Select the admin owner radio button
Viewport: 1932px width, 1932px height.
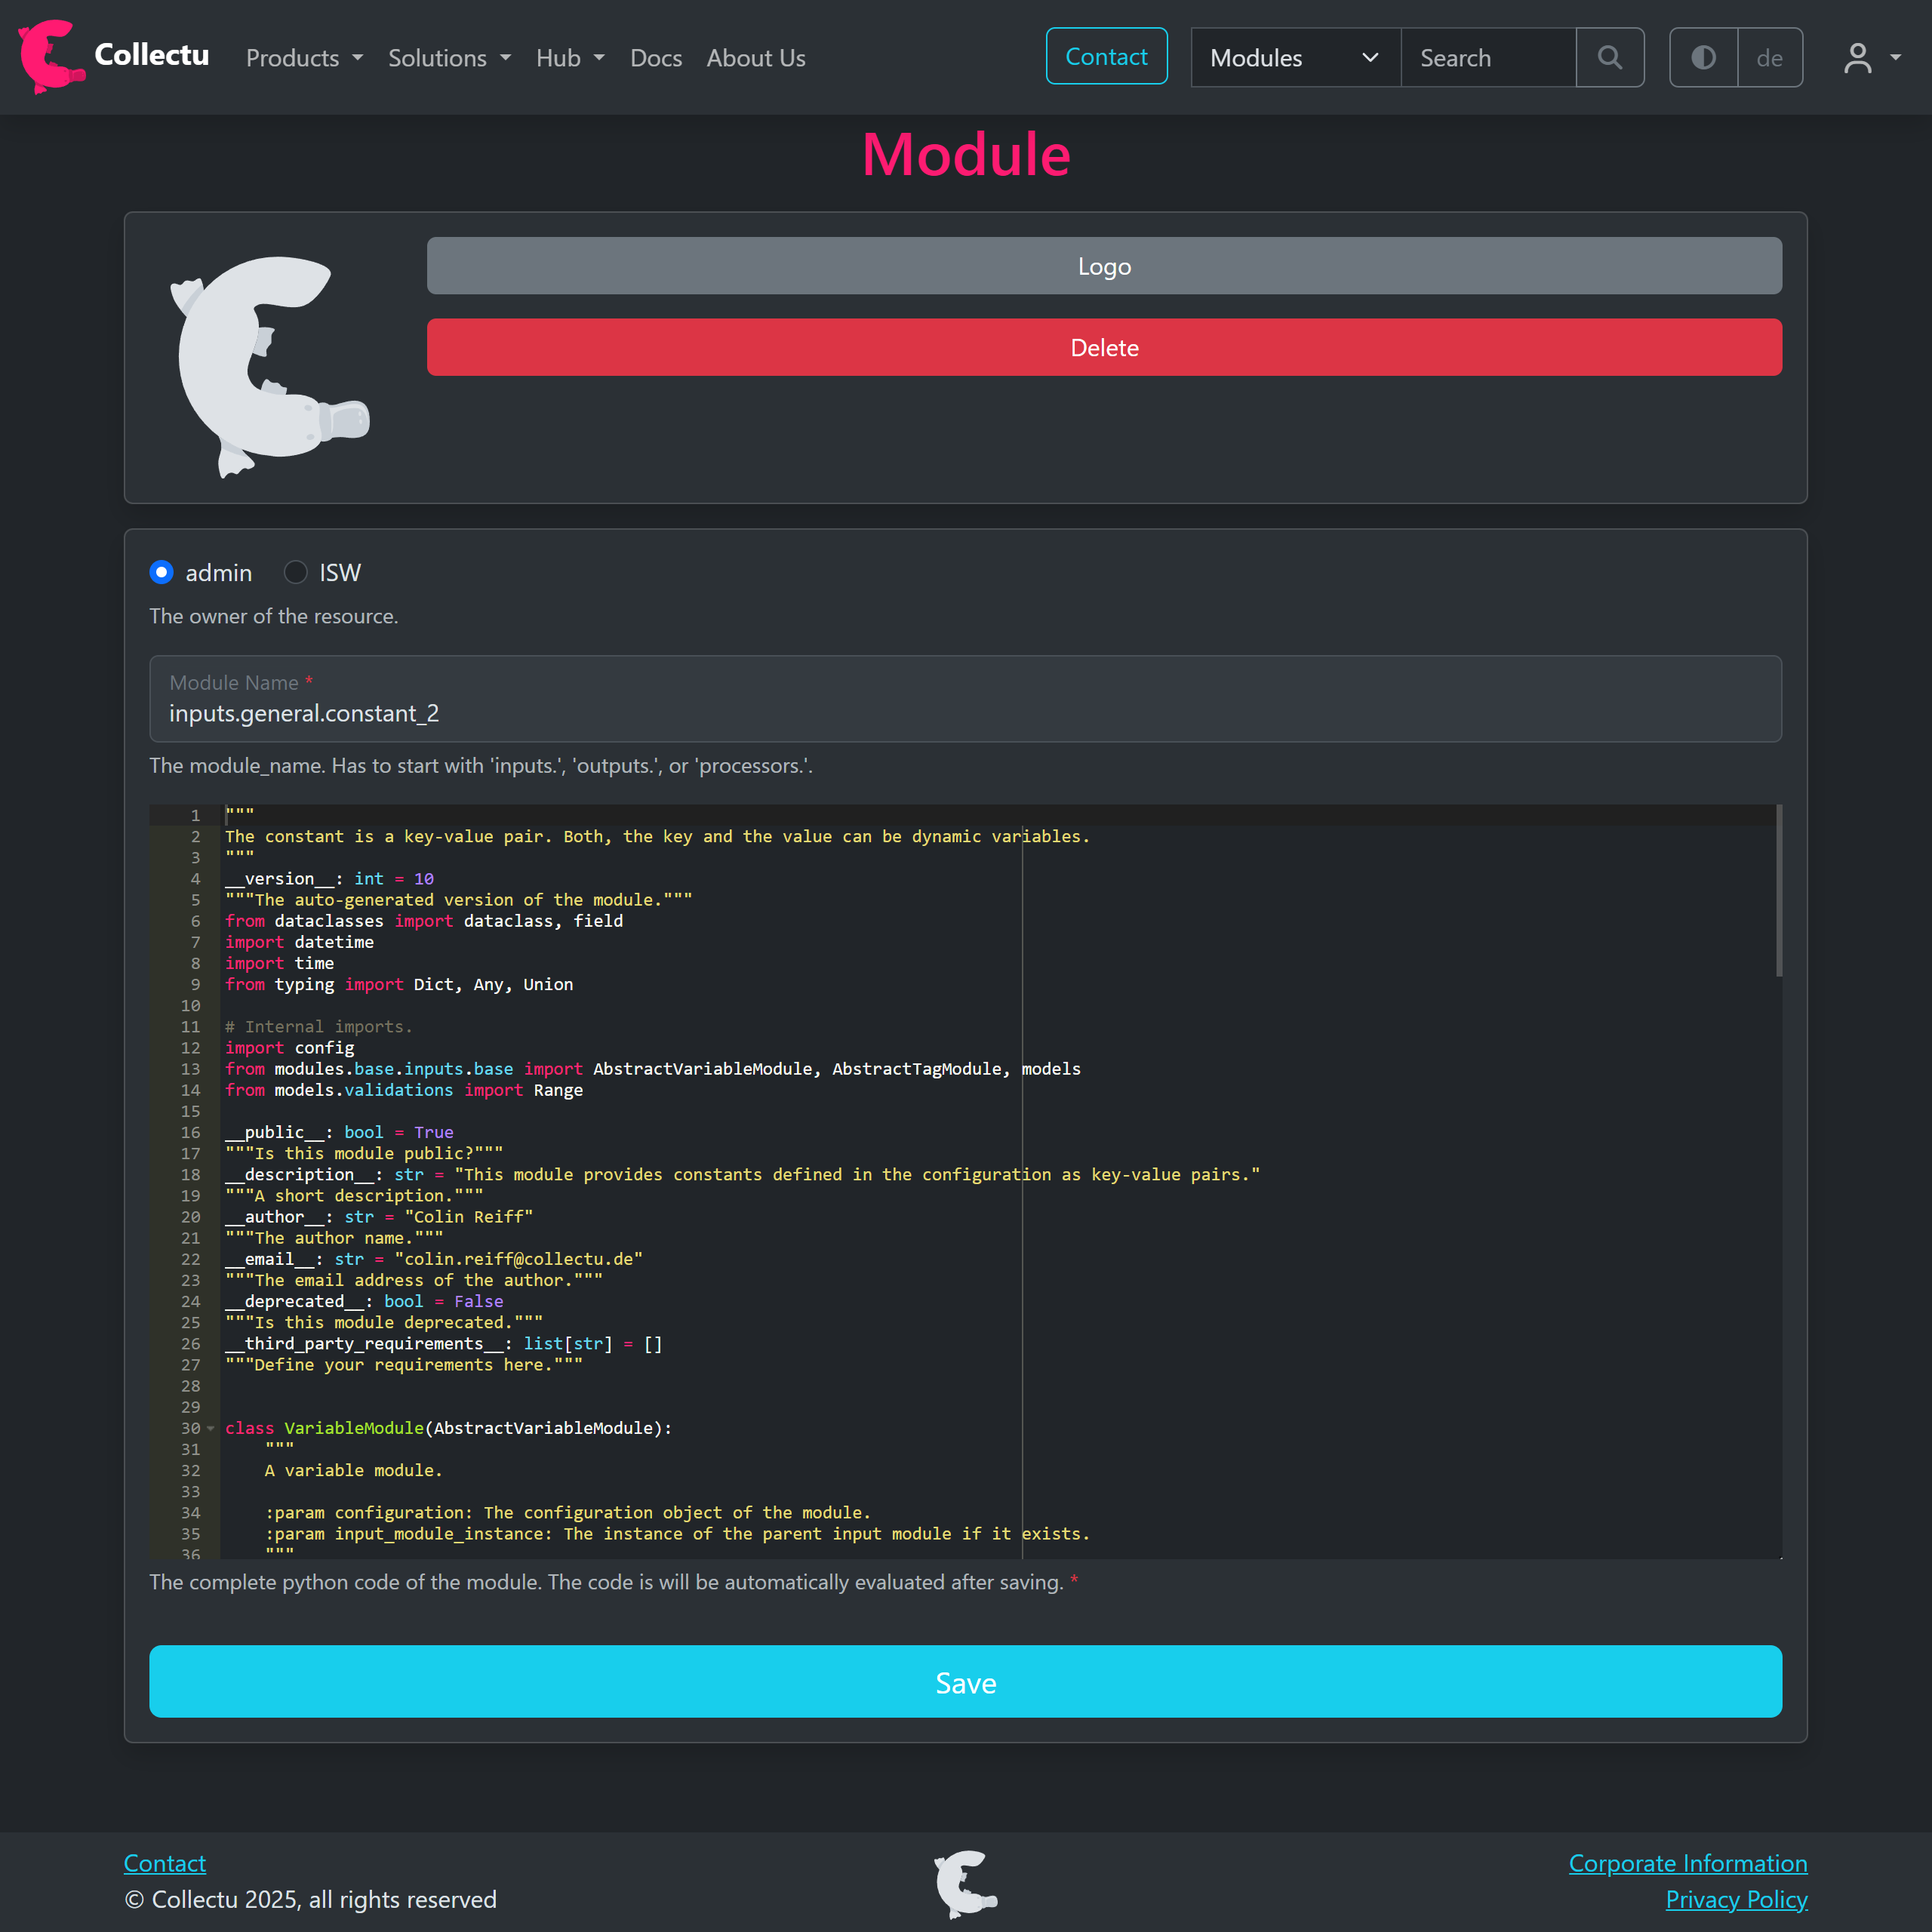tap(161, 572)
